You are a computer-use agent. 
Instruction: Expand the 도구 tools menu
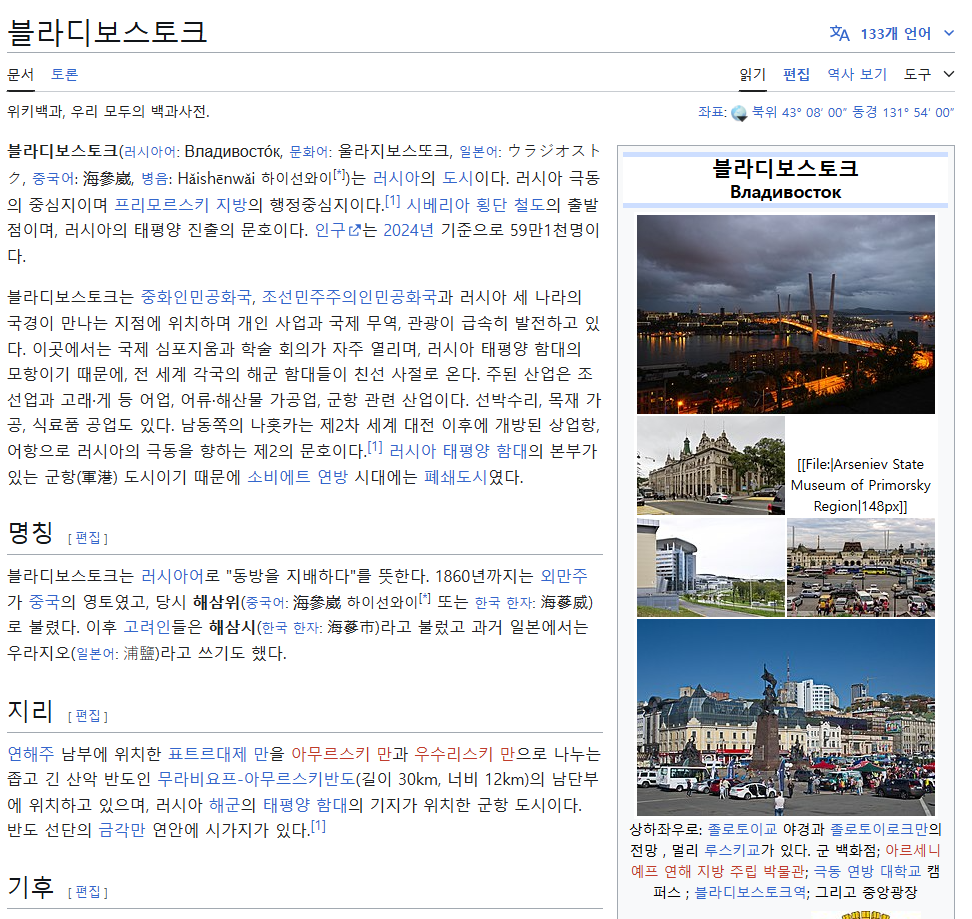pyautogui.click(x=928, y=74)
